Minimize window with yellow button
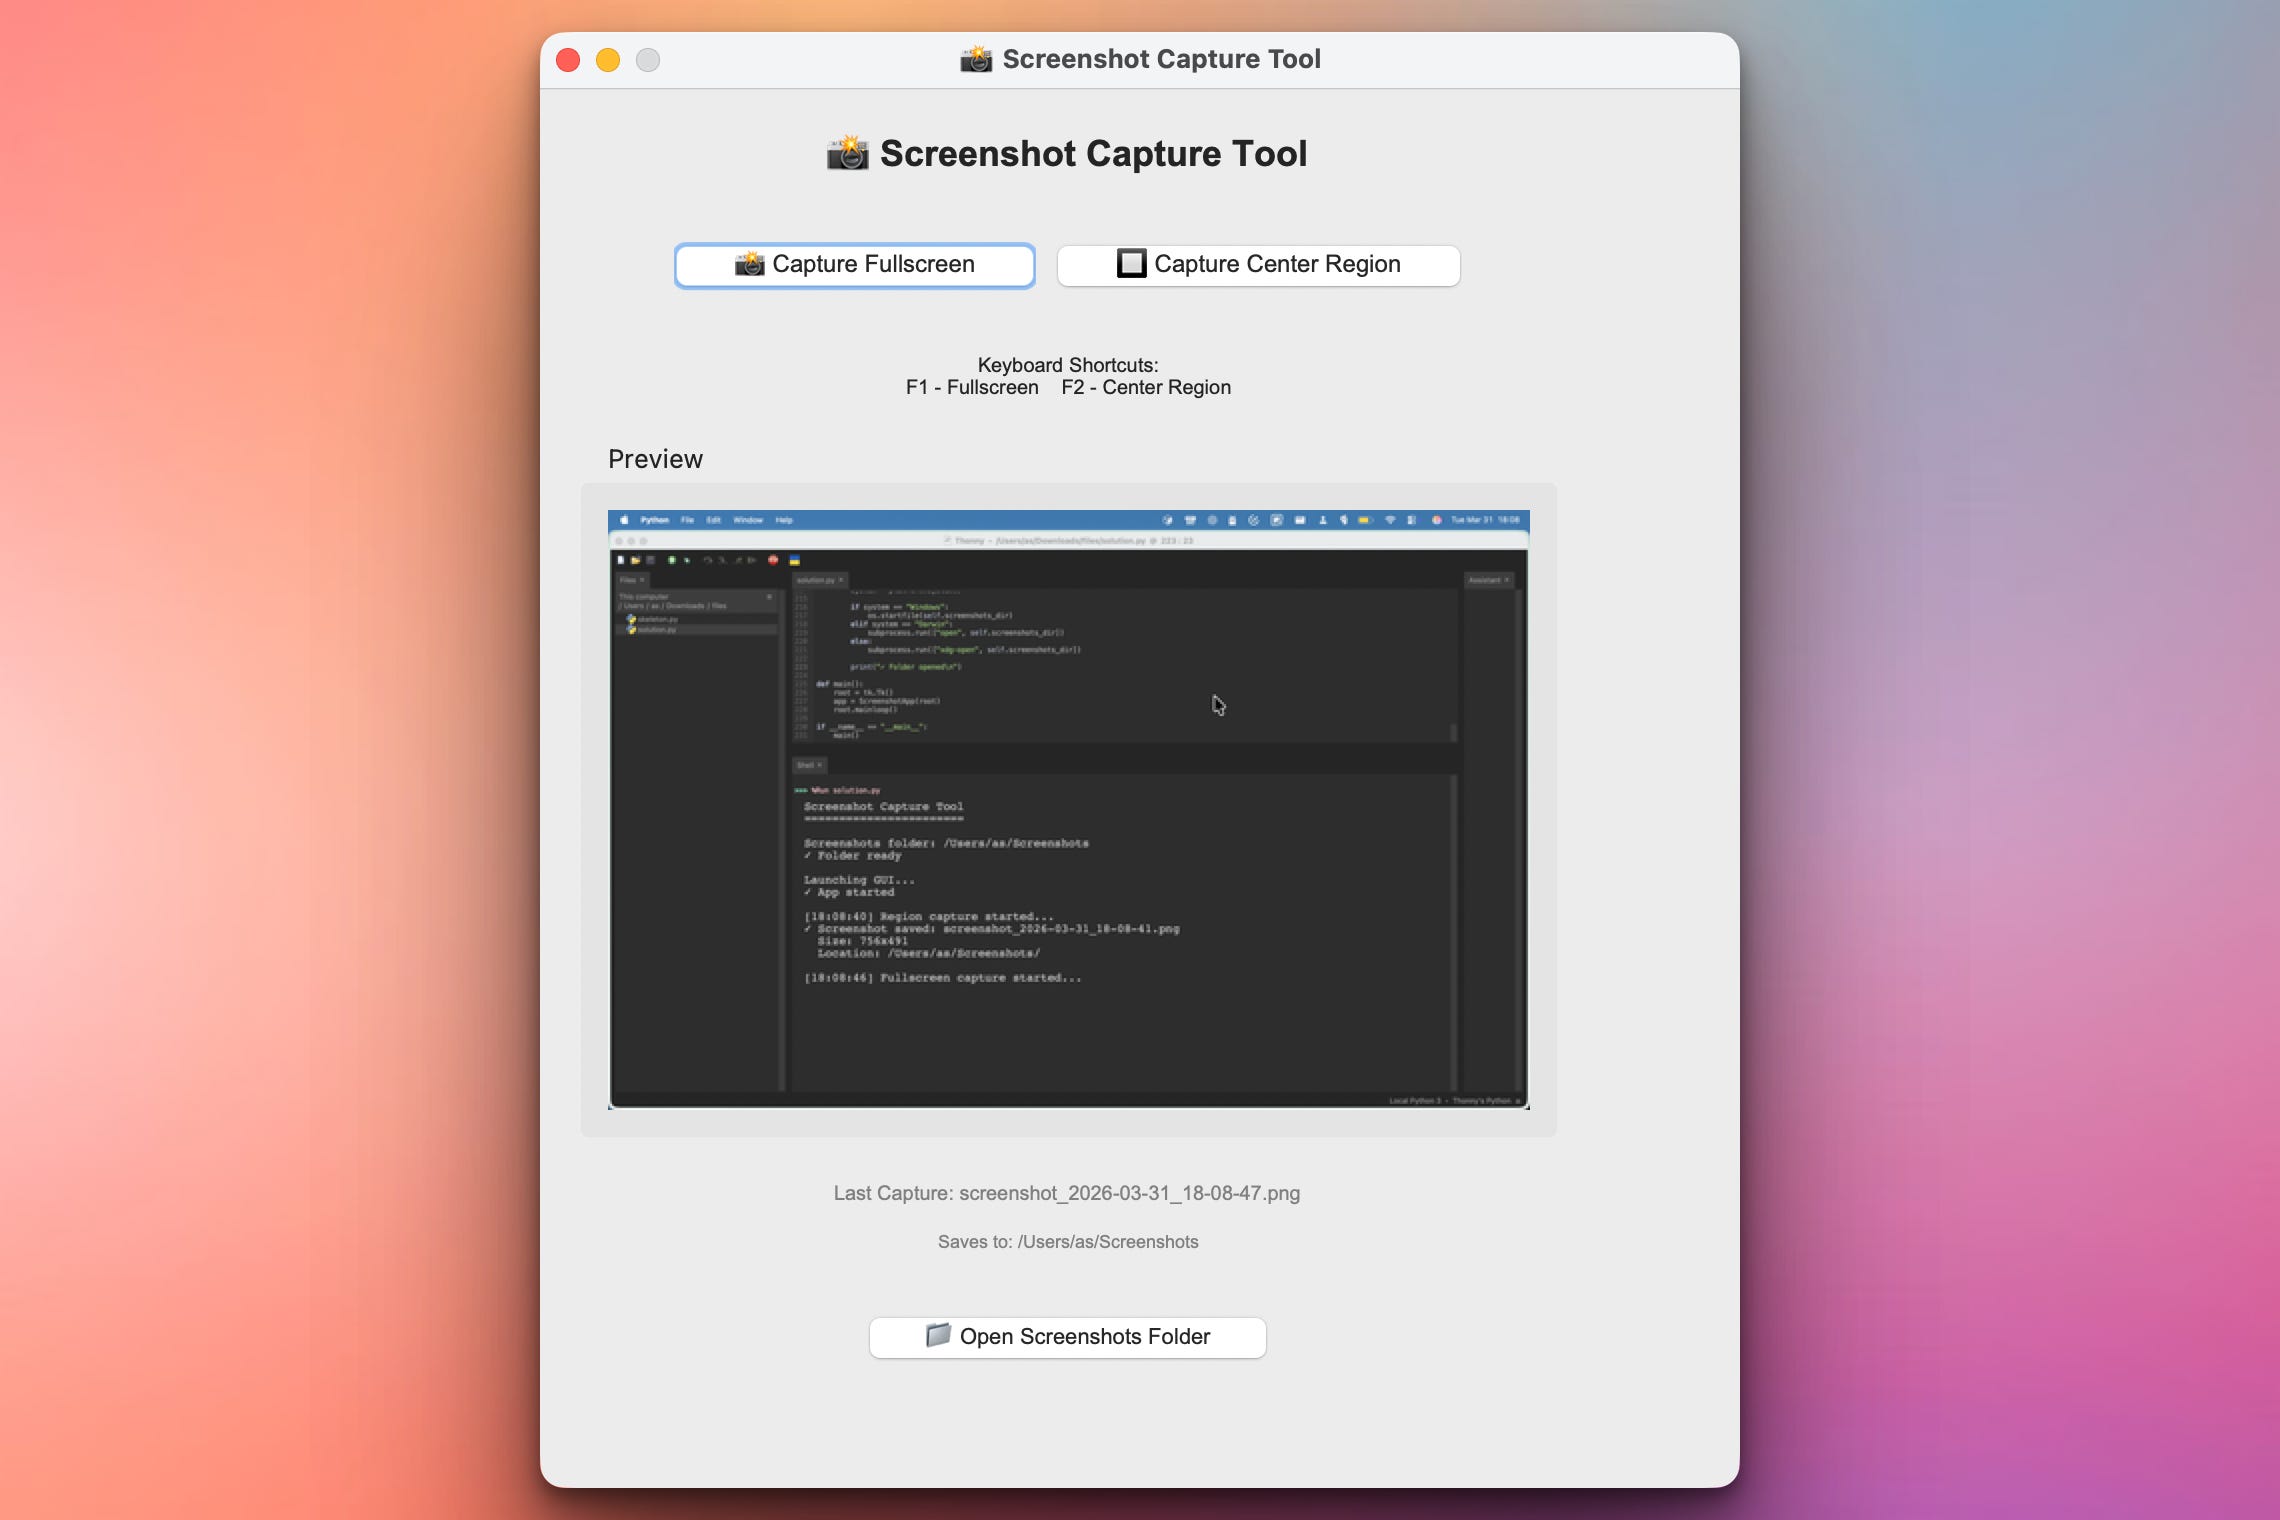Image resolution: width=2280 pixels, height=1520 pixels. pyautogui.click(x=608, y=60)
